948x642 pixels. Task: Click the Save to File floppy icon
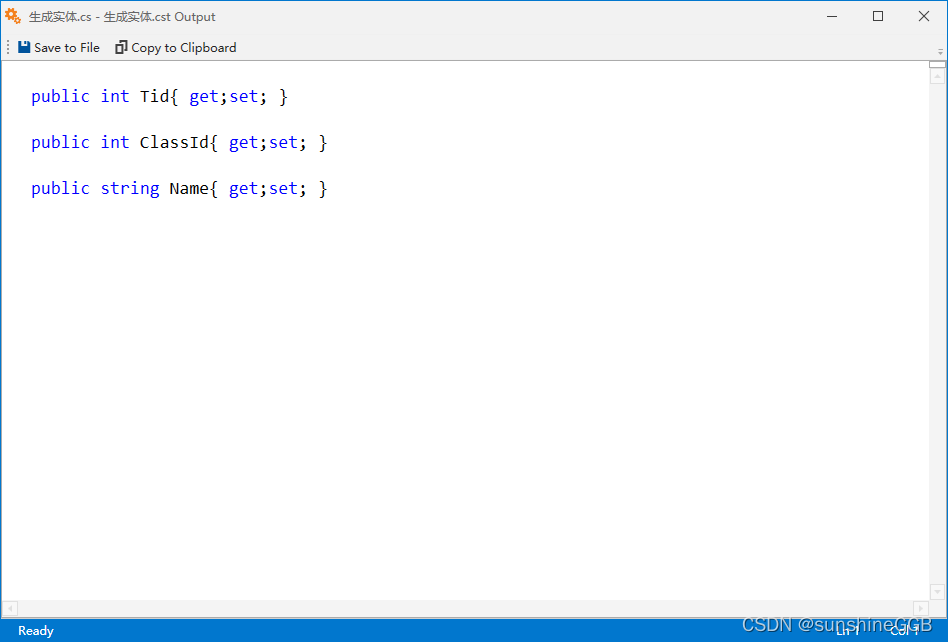tap(24, 47)
